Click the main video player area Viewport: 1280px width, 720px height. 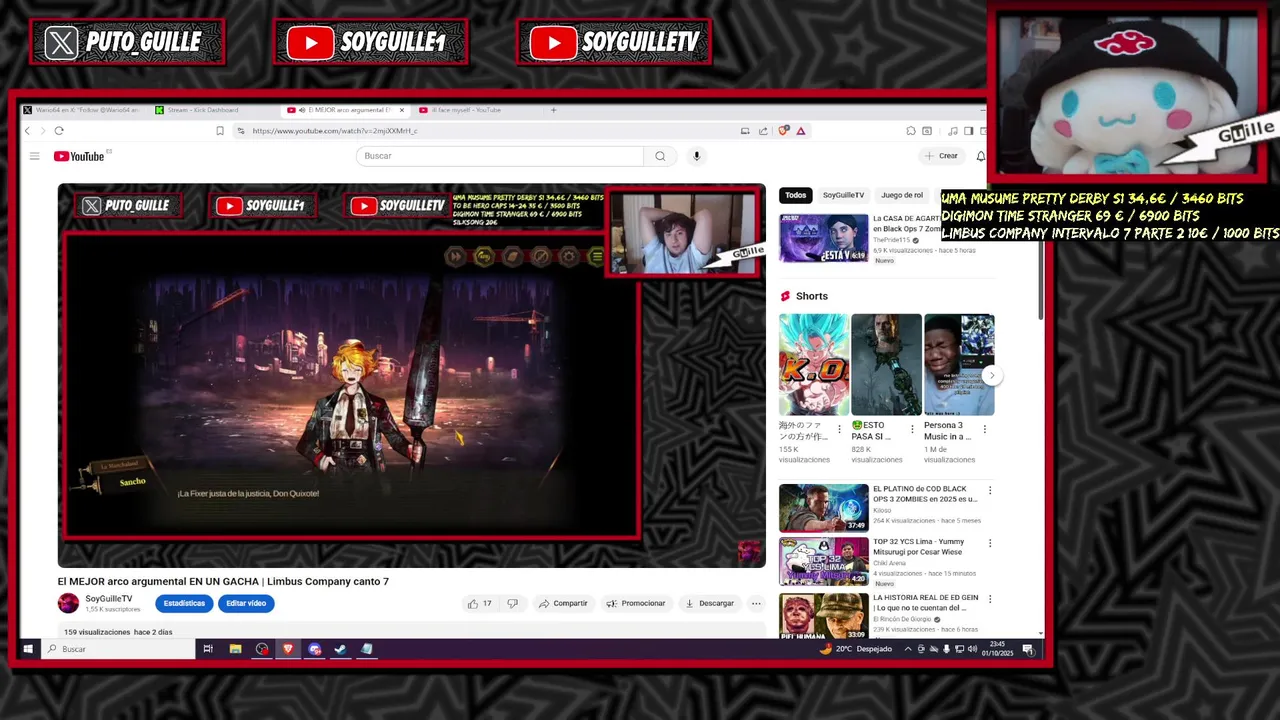click(x=411, y=376)
